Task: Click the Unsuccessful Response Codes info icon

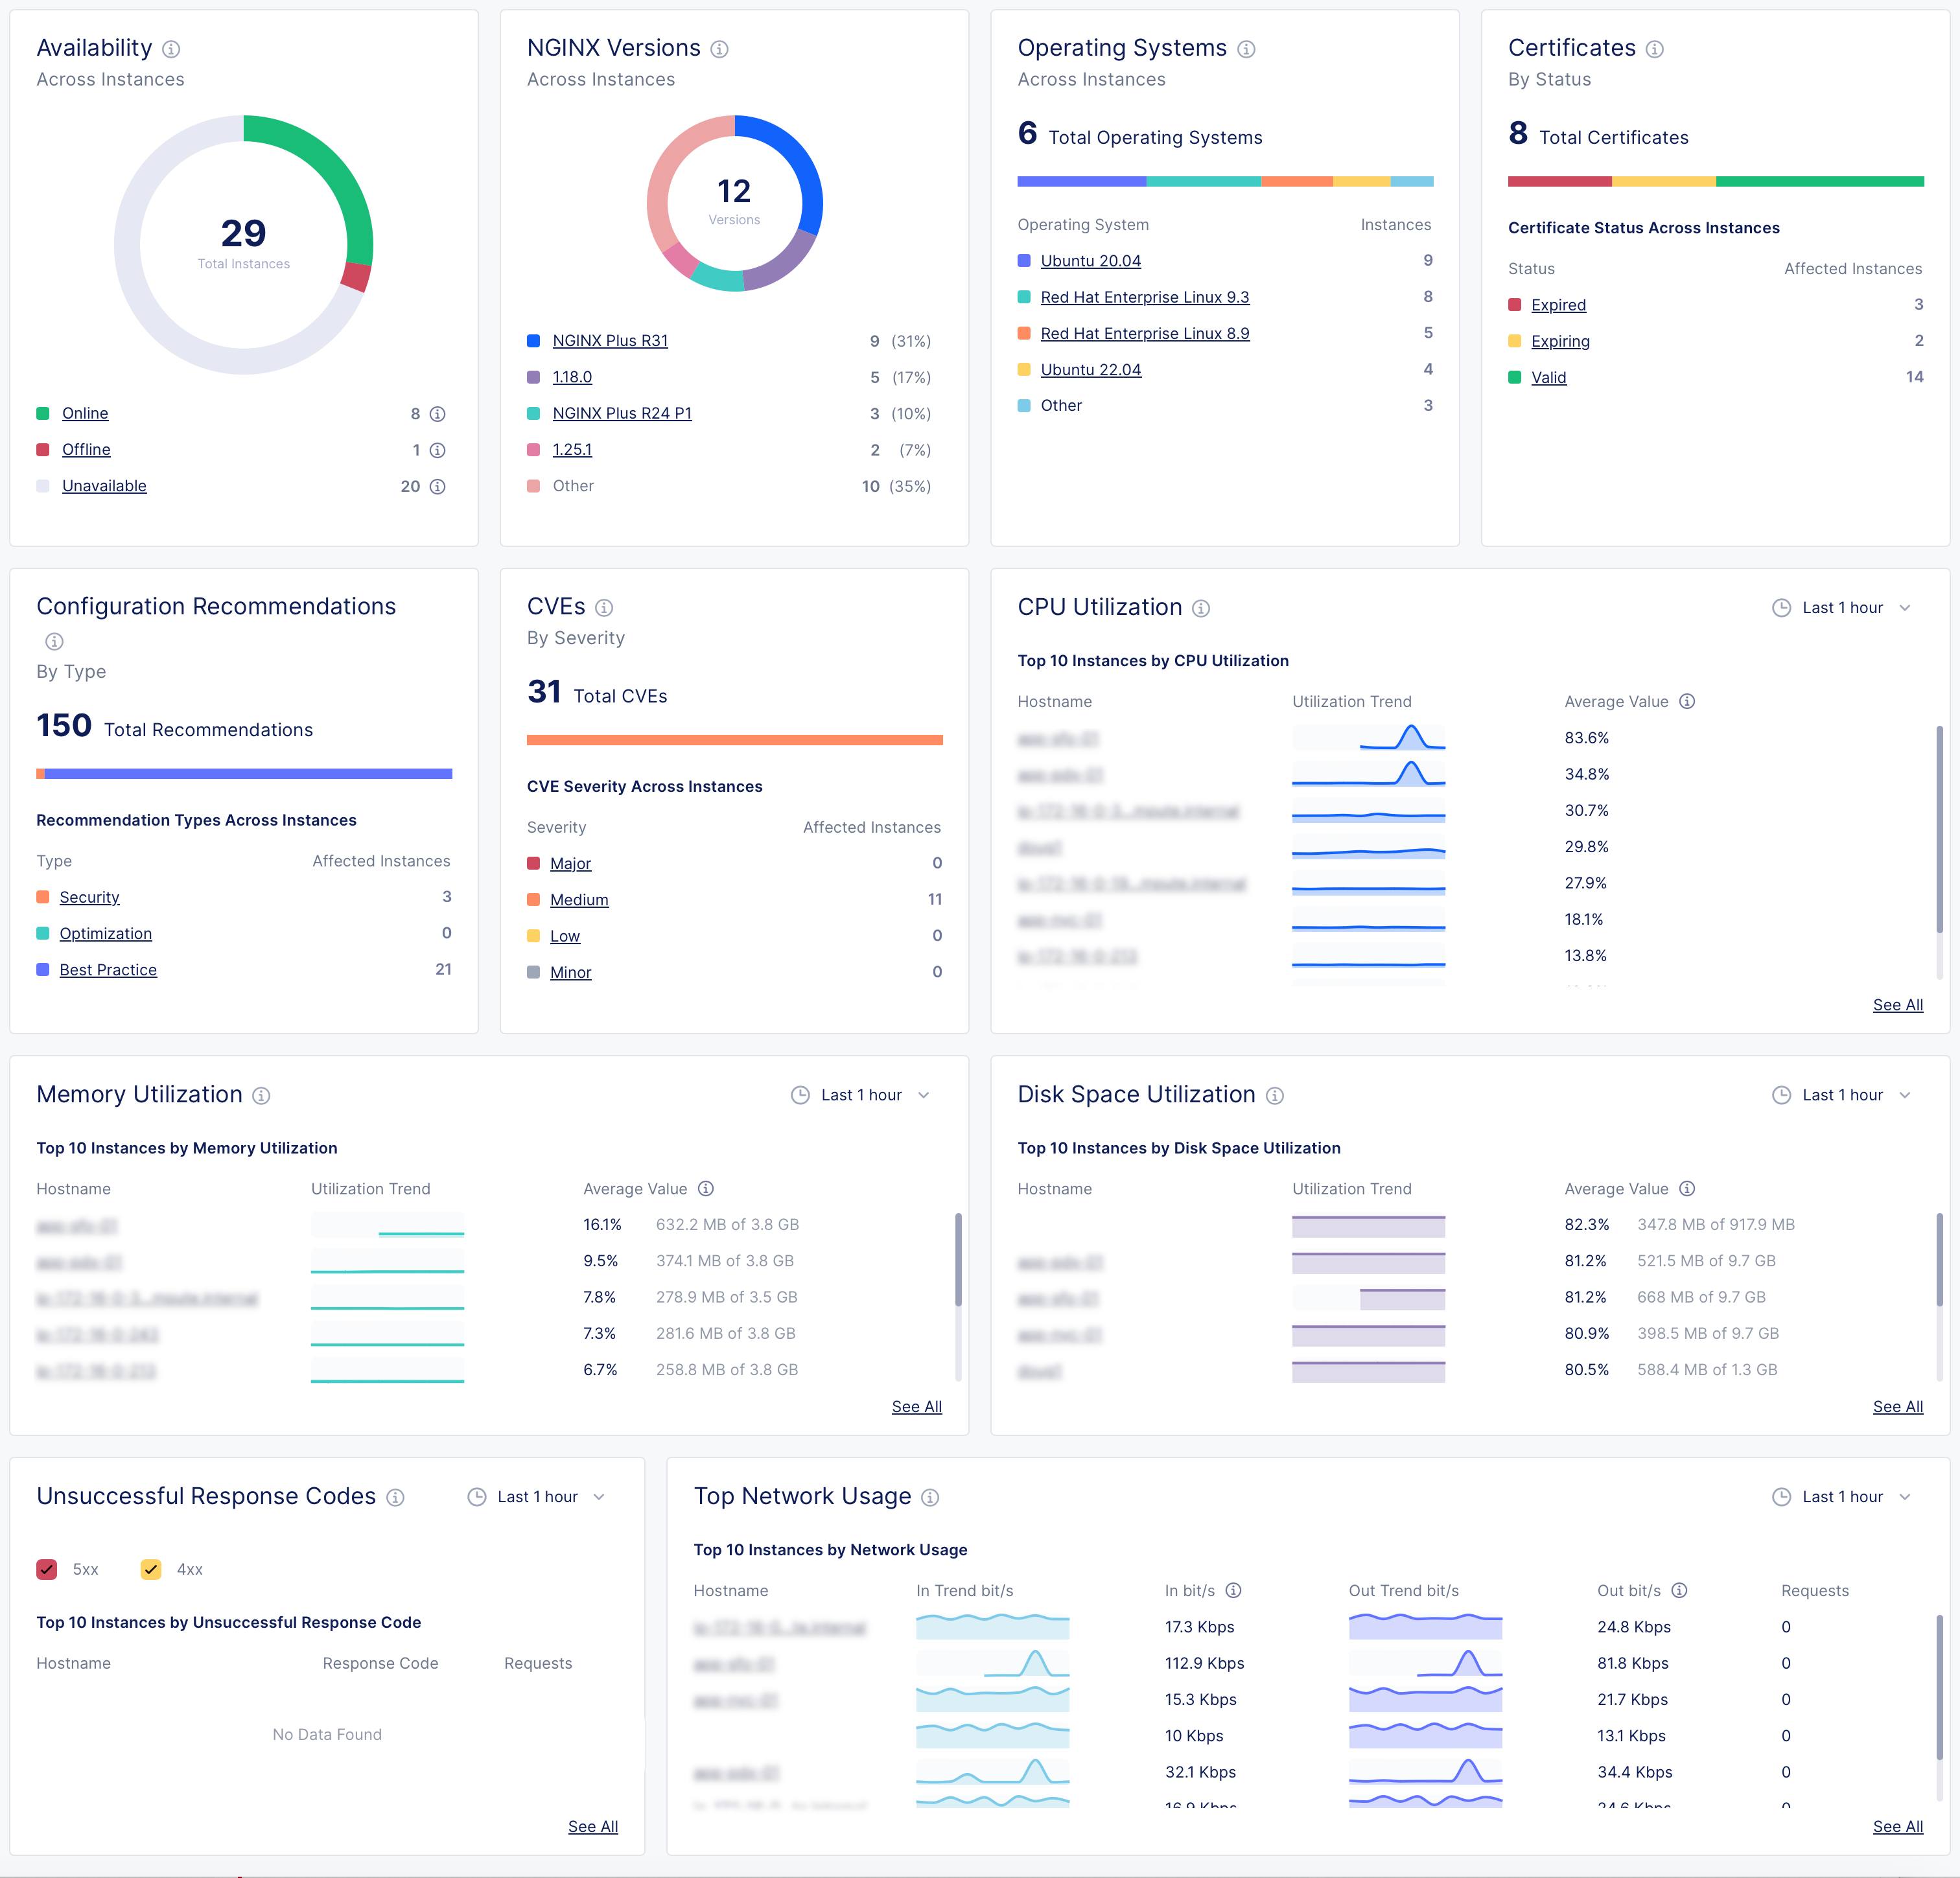Action: [395, 1497]
